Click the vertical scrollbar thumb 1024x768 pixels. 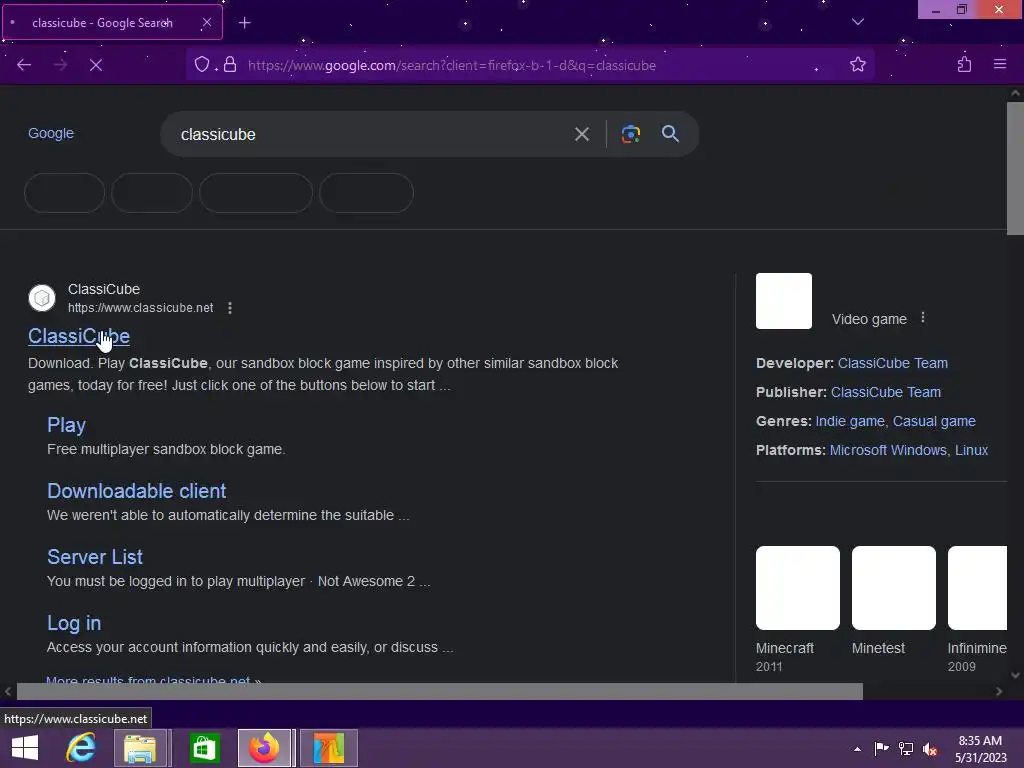pyautogui.click(x=1015, y=168)
